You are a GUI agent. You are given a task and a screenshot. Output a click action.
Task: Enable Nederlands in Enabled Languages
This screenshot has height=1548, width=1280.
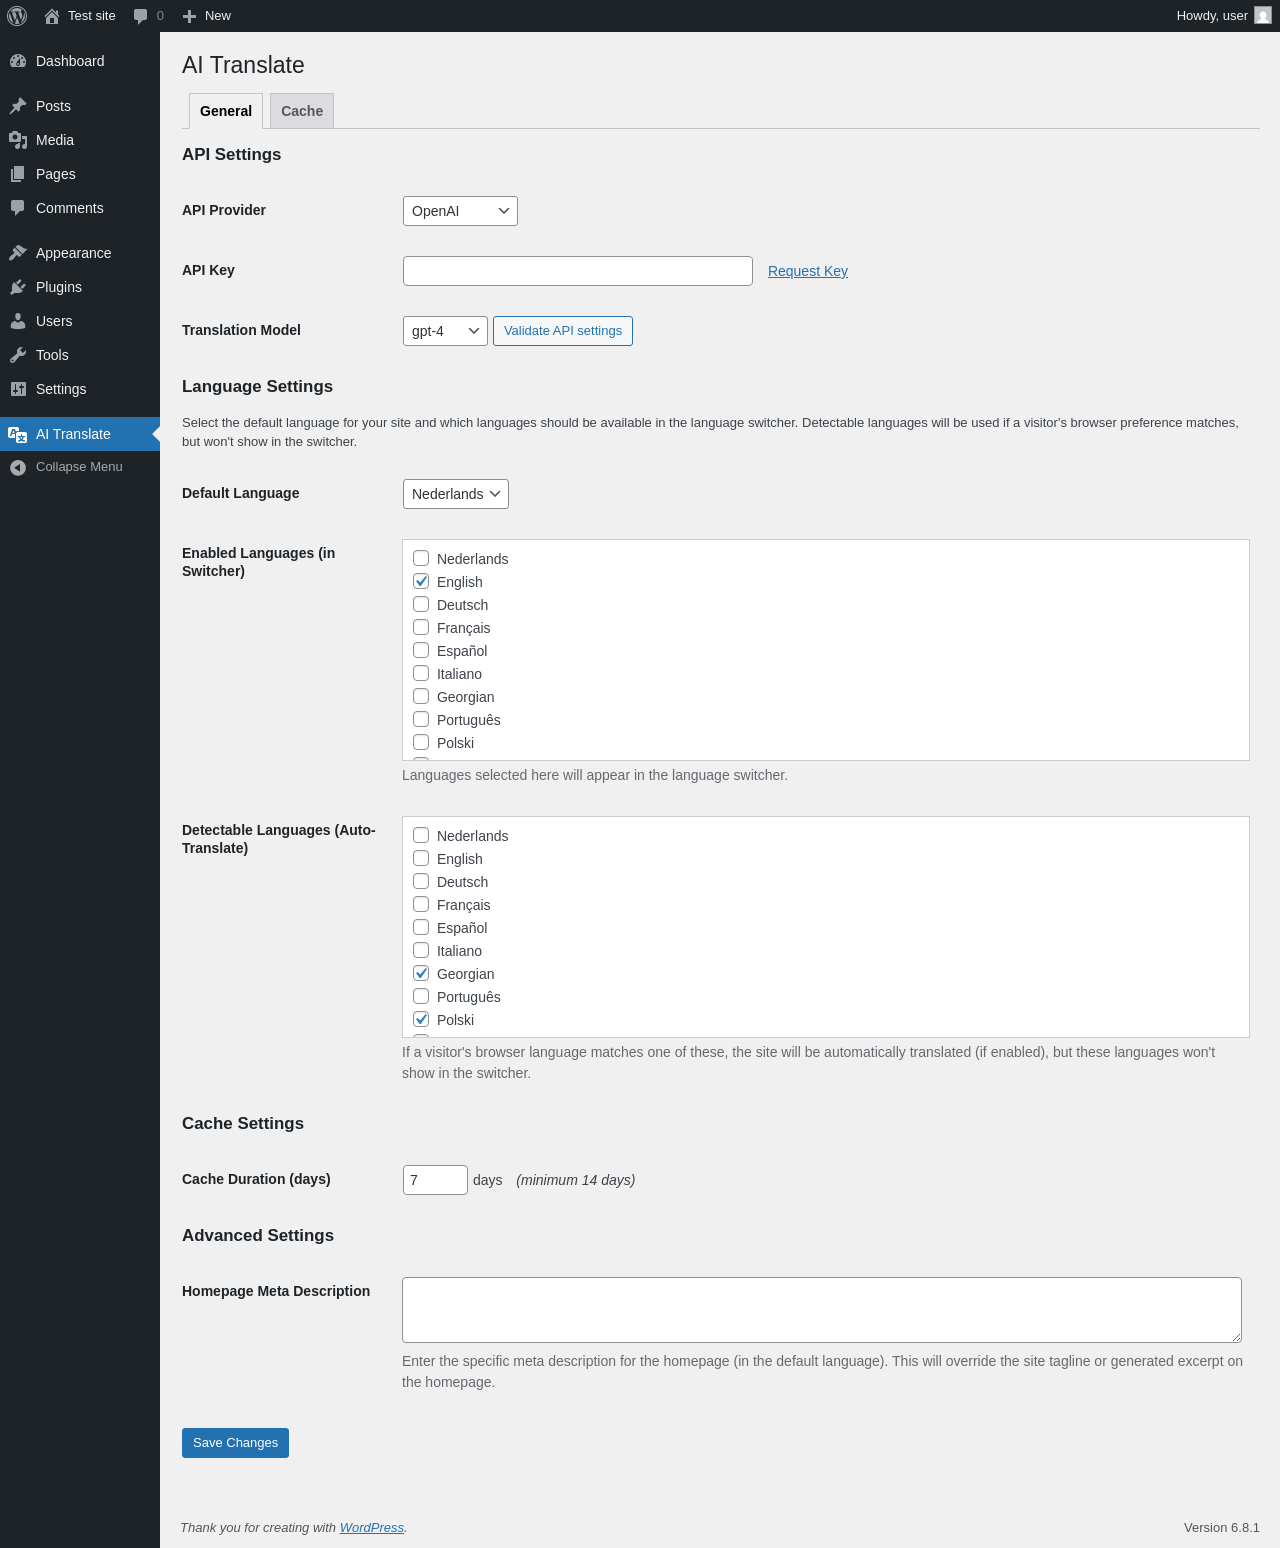click(x=421, y=558)
